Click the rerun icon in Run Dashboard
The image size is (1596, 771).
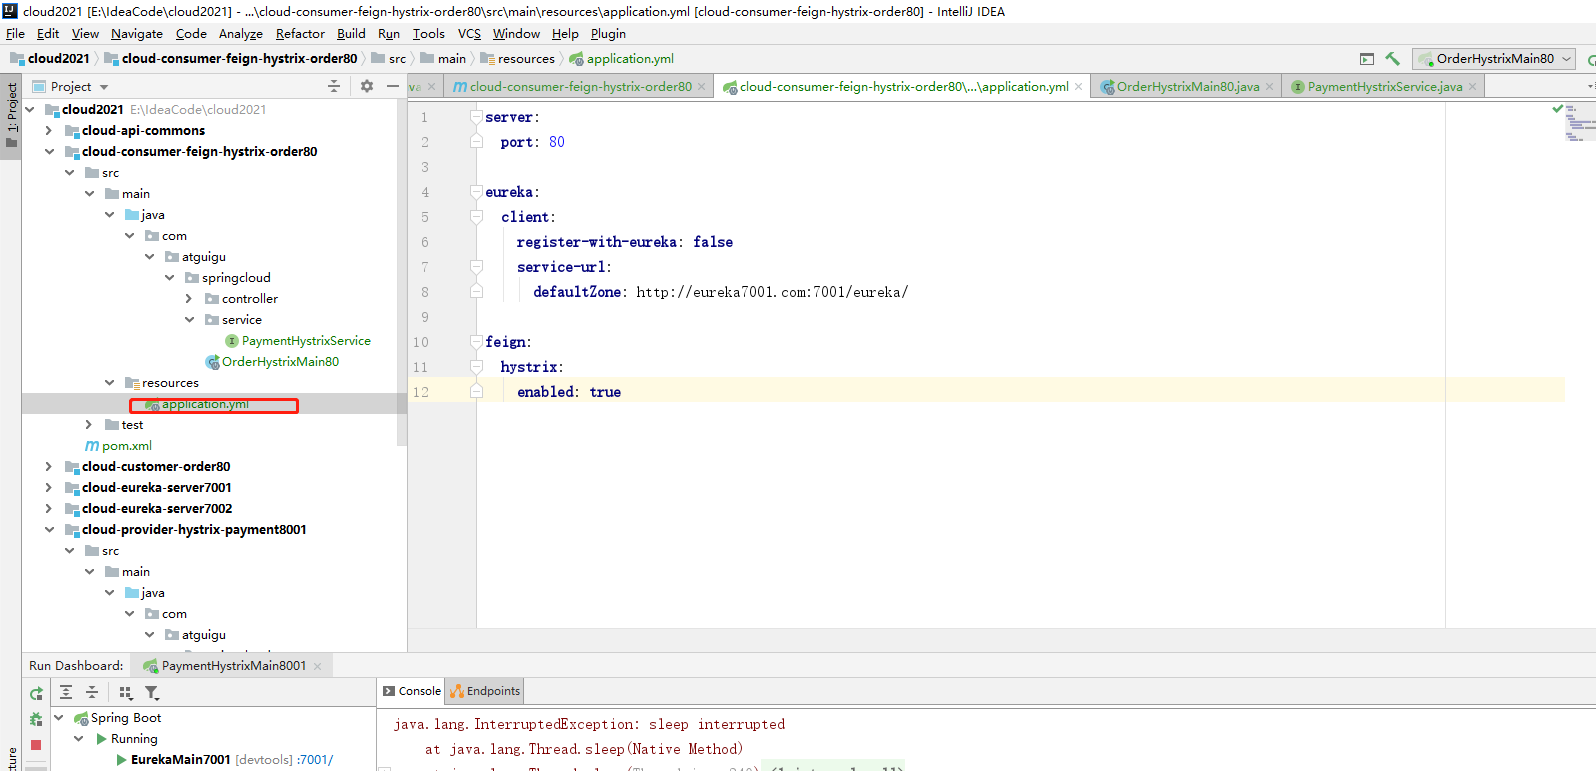tap(36, 693)
